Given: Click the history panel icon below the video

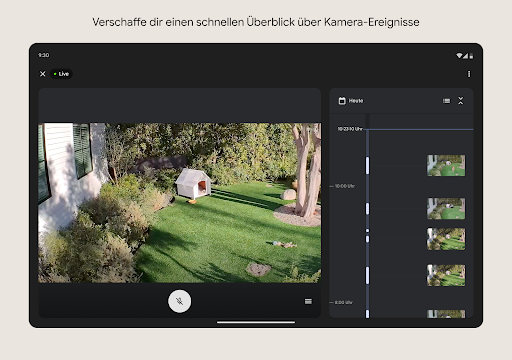Looking at the screenshot, I should pos(308,301).
